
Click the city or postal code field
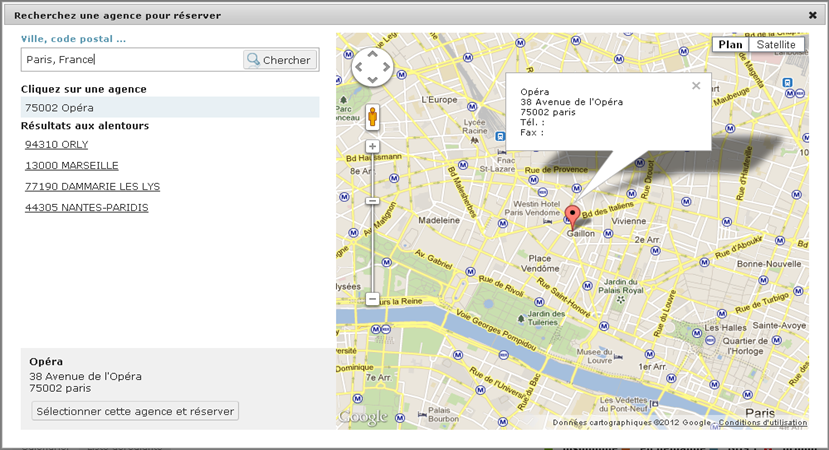click(x=130, y=60)
